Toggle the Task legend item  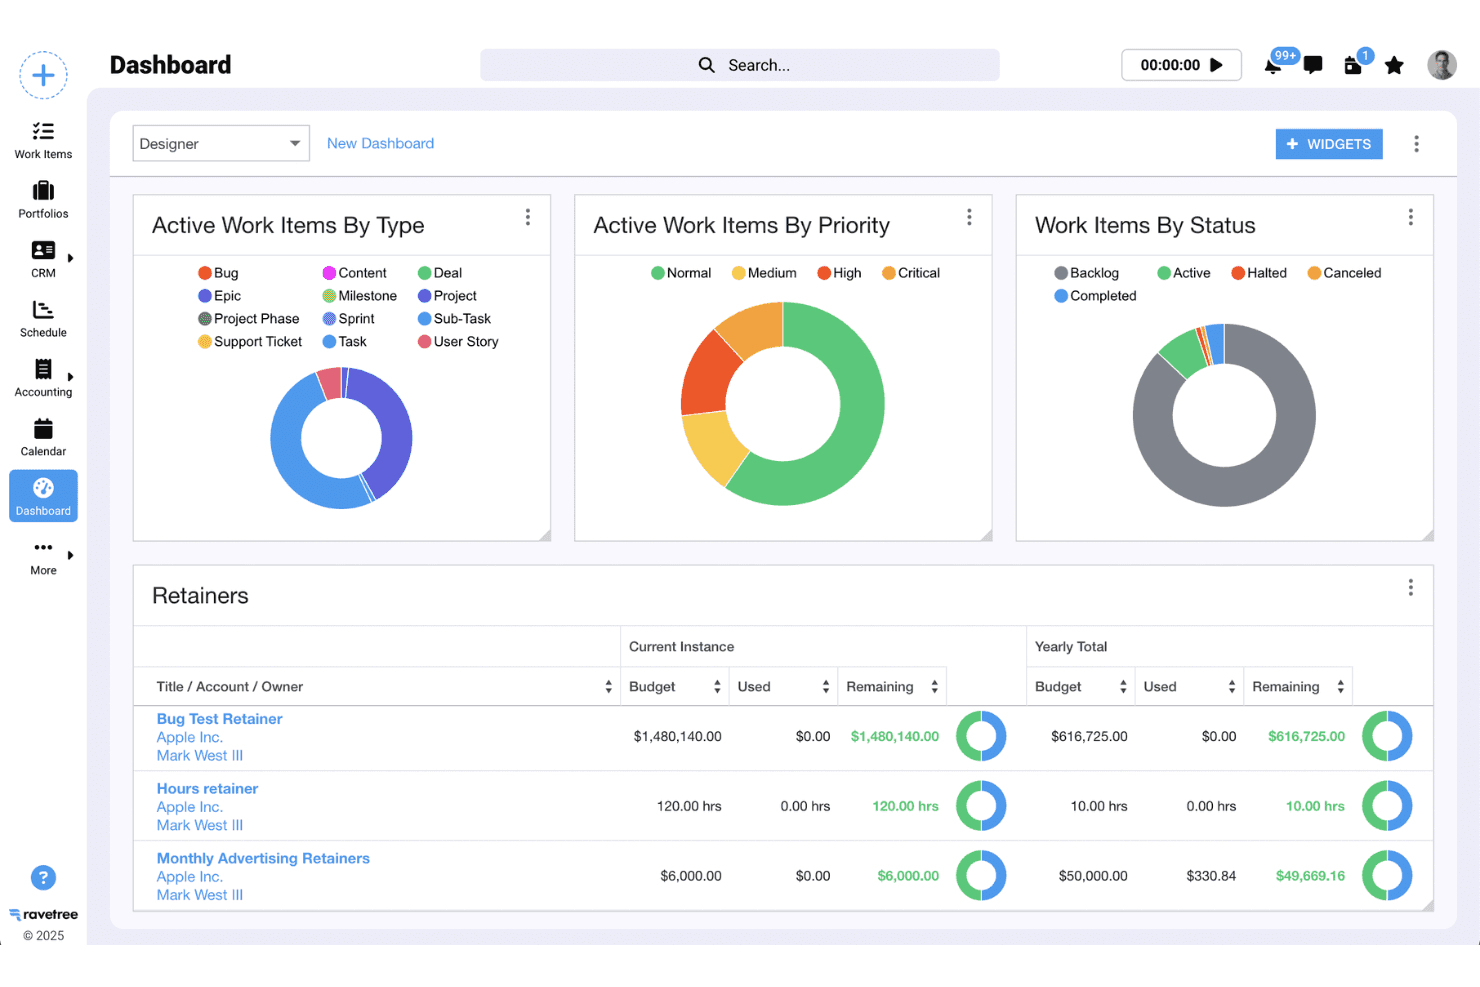tap(345, 342)
